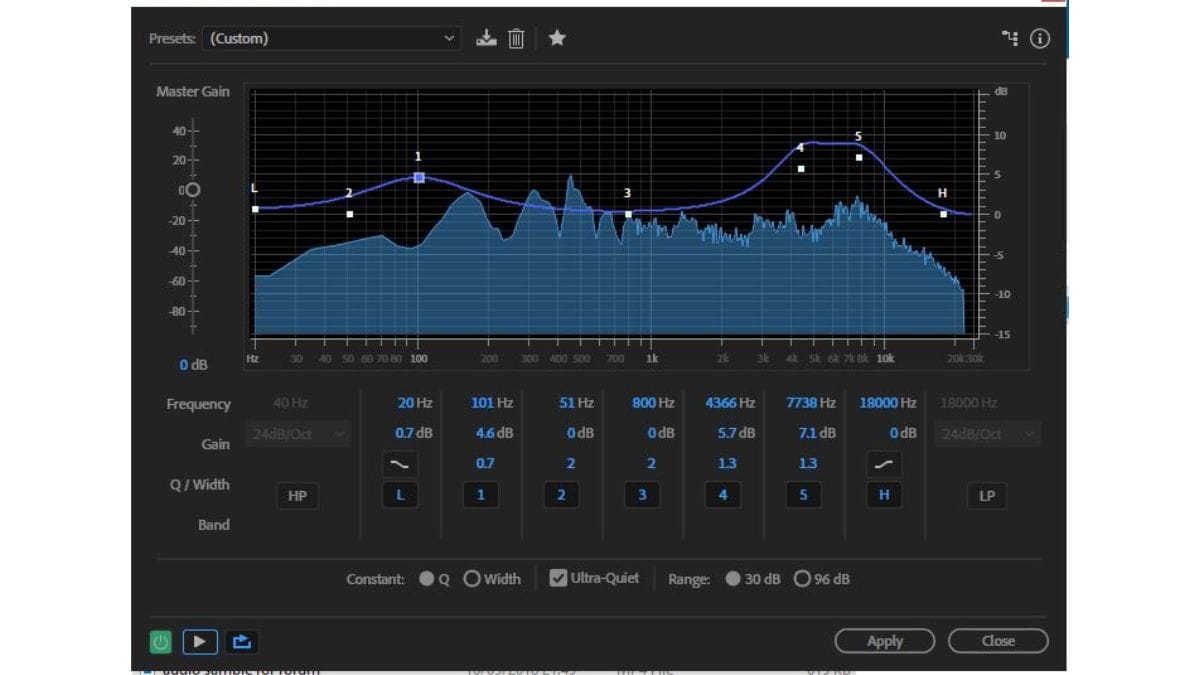Select control point 5 on EQ curve
The height and width of the screenshot is (675, 1200).
(859, 157)
